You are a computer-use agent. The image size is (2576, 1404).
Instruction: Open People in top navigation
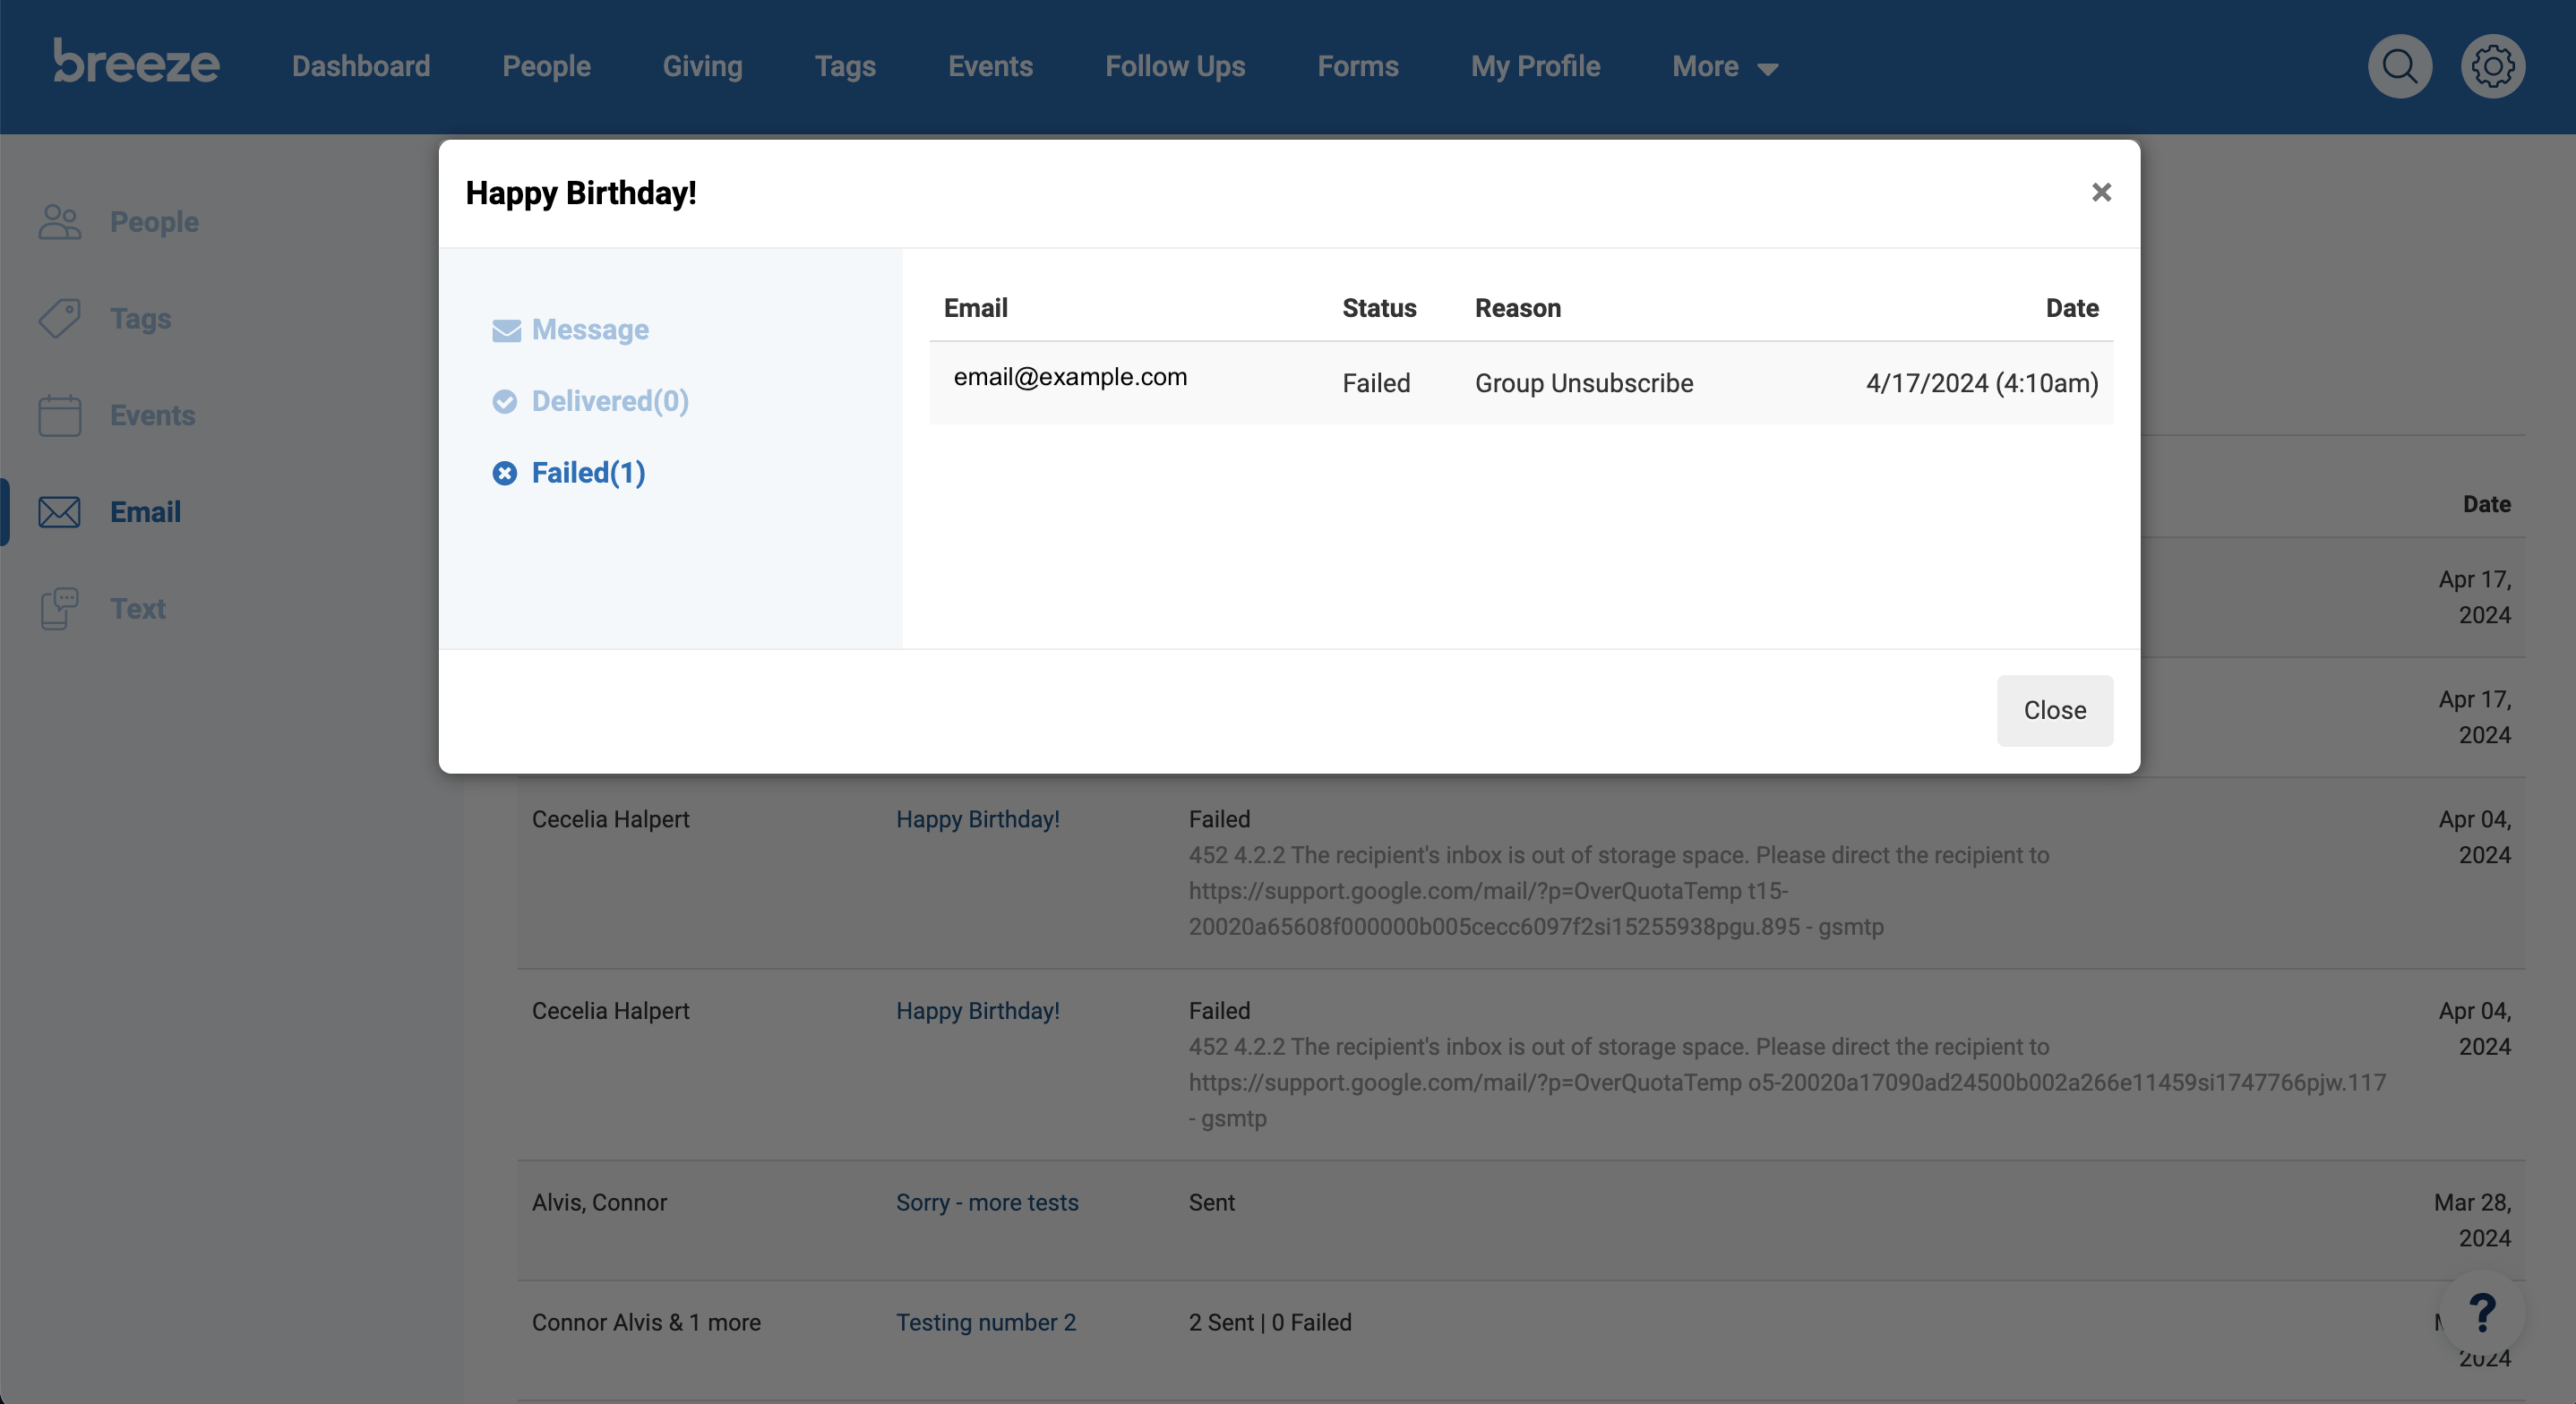click(546, 66)
